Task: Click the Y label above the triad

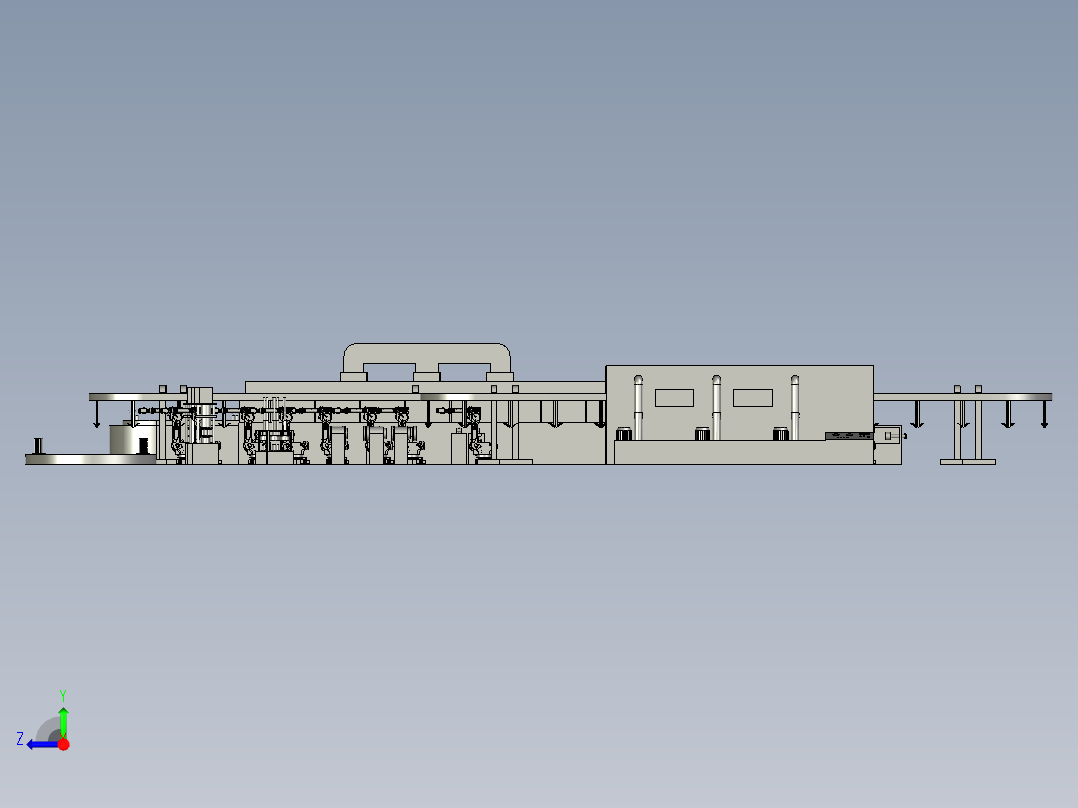Action: click(63, 695)
